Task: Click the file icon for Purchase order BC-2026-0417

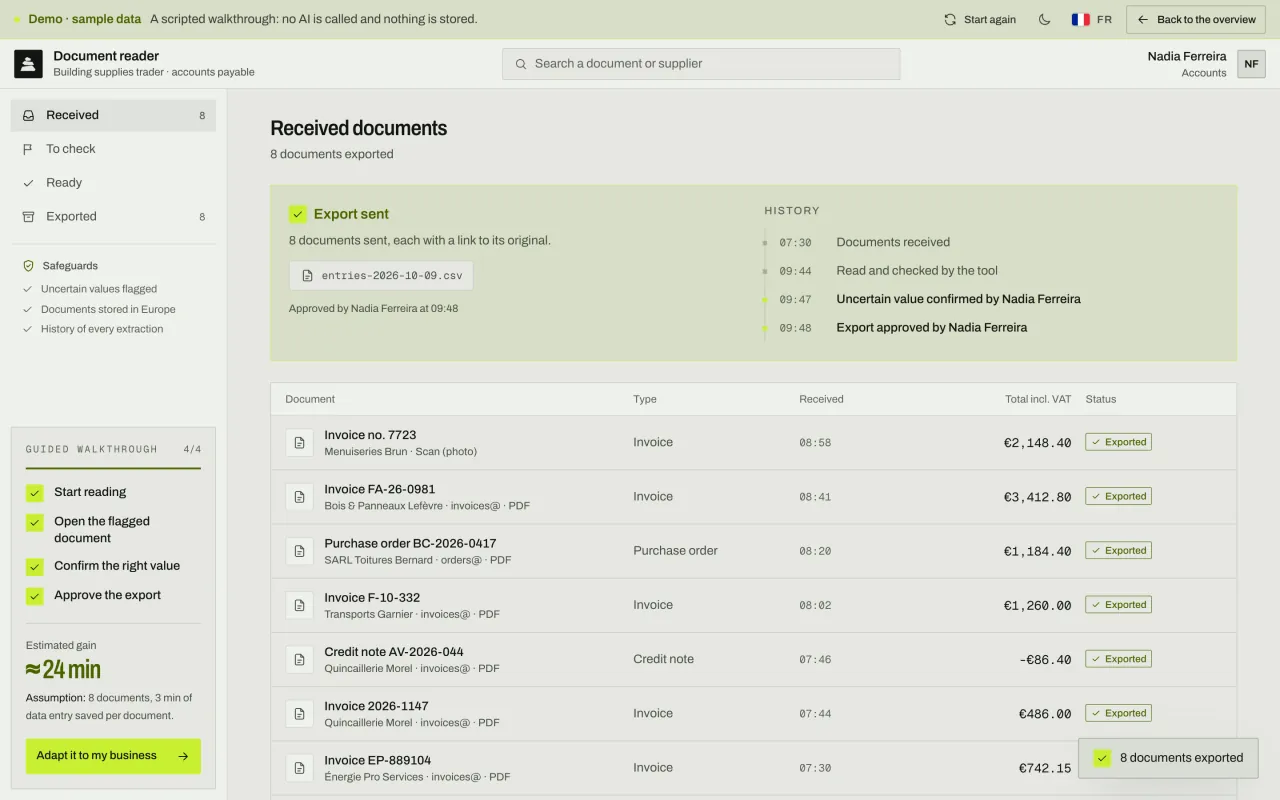Action: [x=300, y=551]
